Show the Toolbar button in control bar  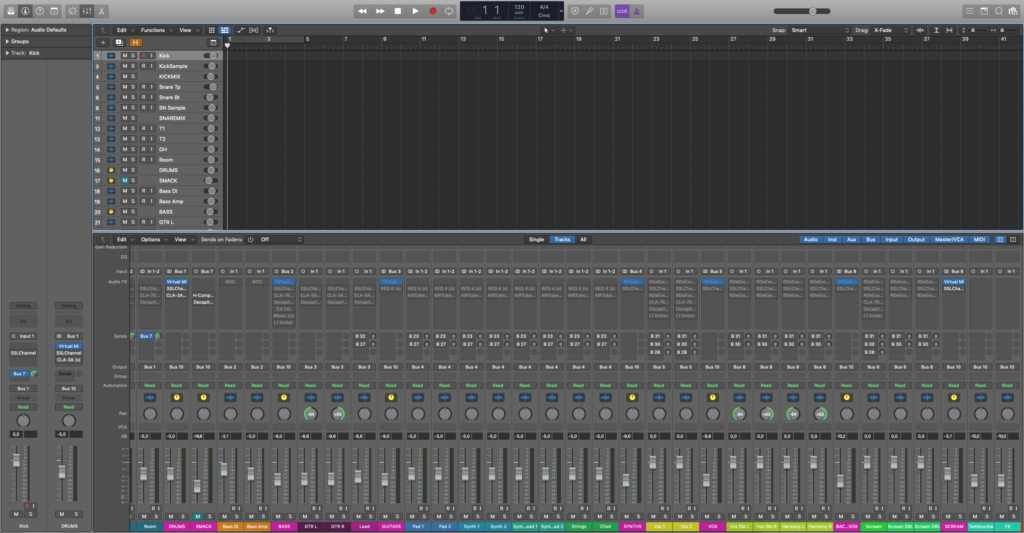(x=54, y=11)
